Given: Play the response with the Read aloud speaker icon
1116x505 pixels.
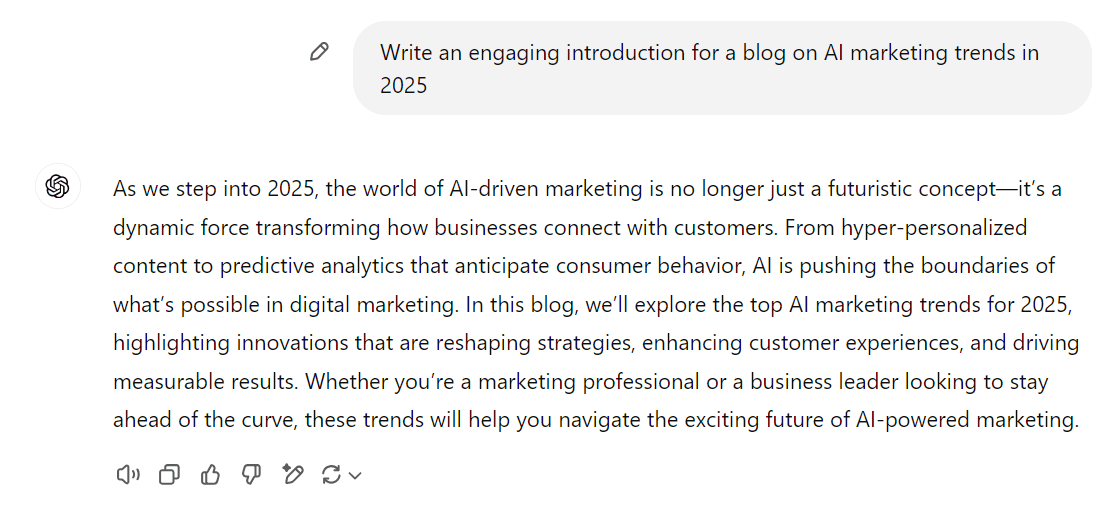Looking at the screenshot, I should [x=128, y=474].
